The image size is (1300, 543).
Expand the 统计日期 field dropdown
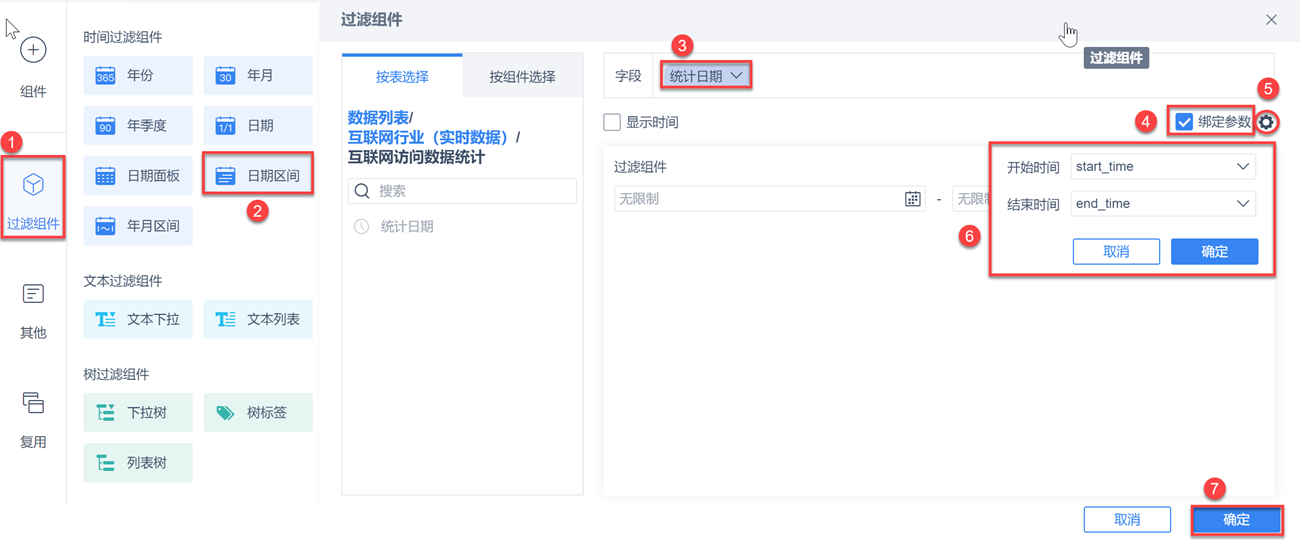click(x=705, y=76)
